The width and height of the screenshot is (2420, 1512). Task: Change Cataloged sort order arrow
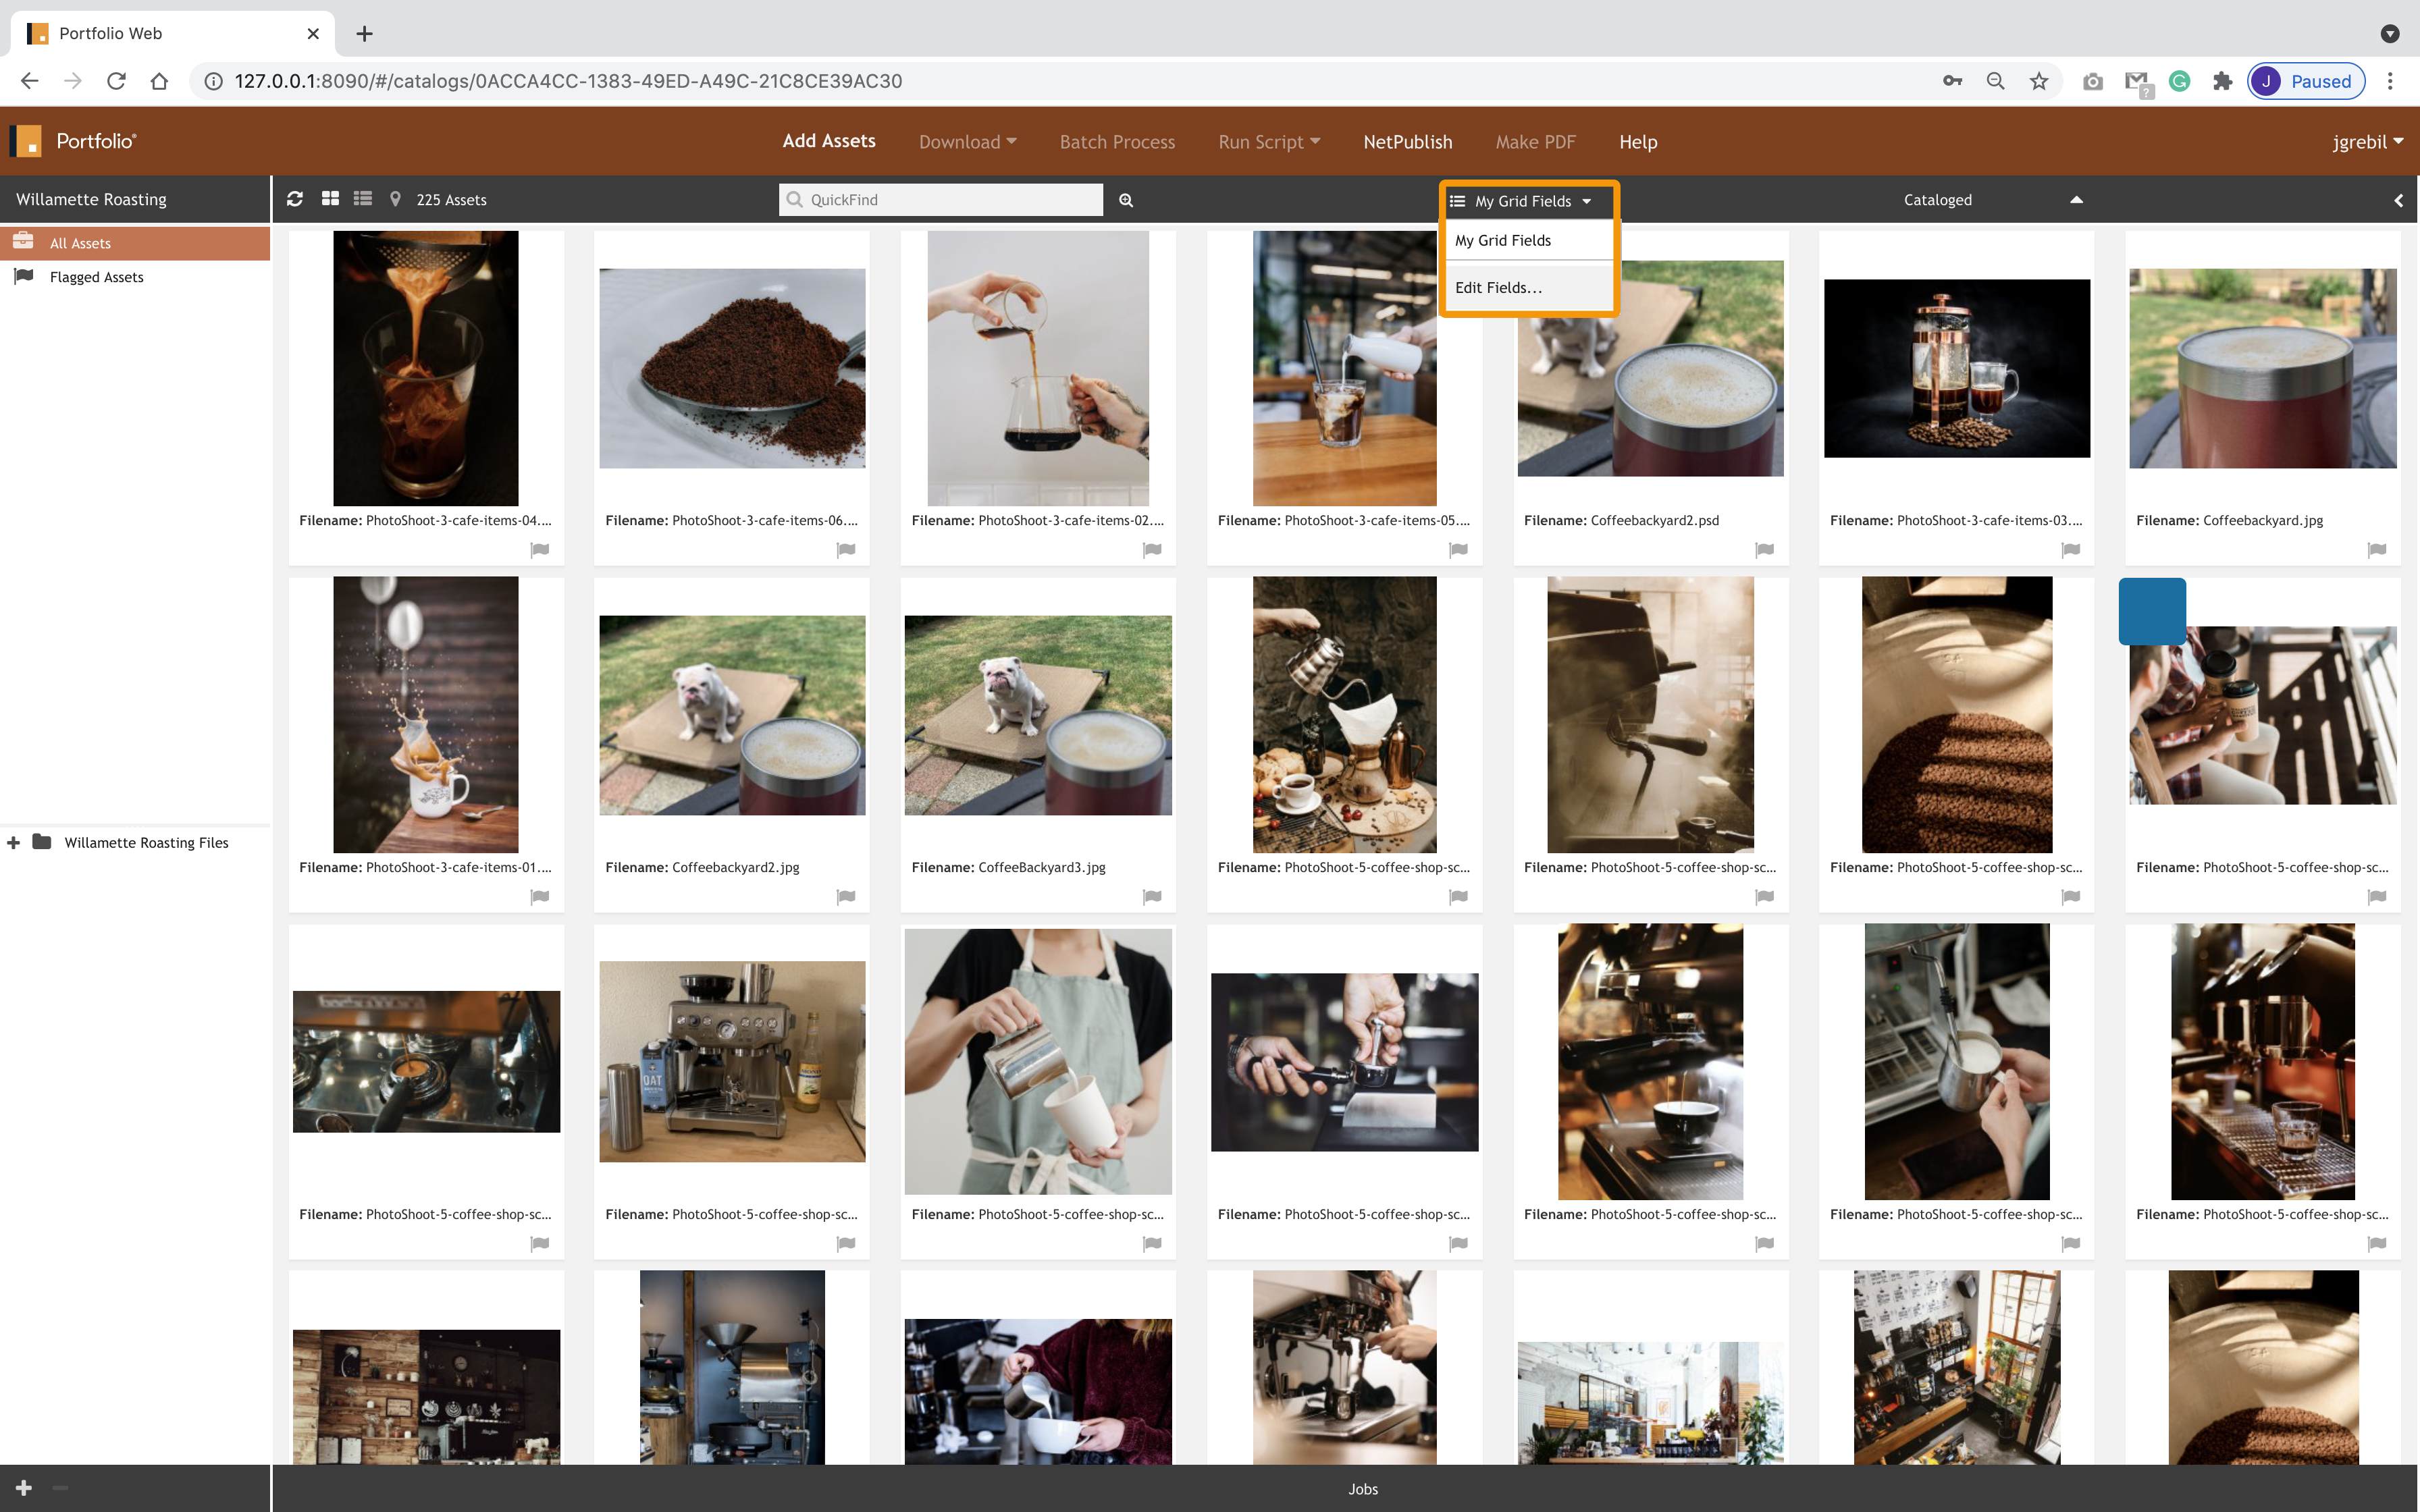coord(2076,200)
